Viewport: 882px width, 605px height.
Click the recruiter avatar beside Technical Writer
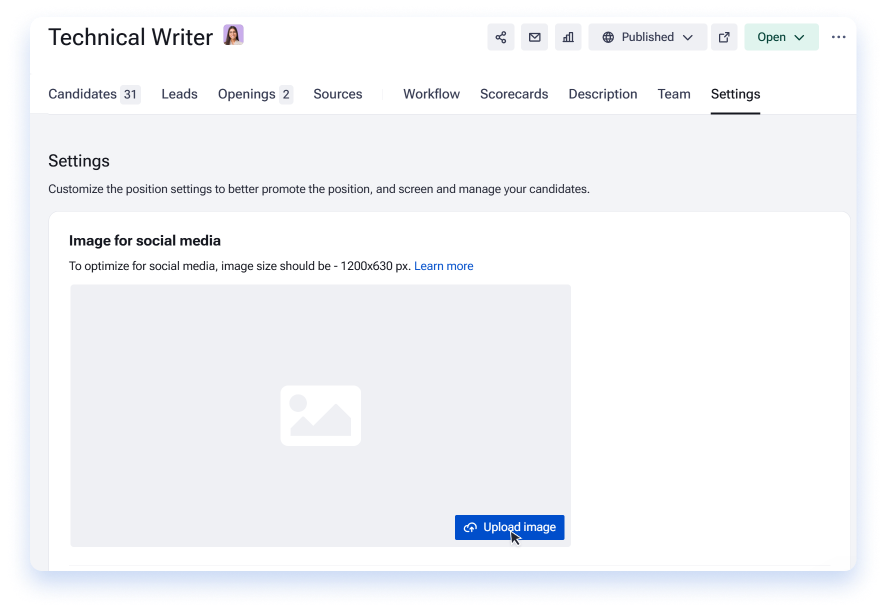(233, 35)
